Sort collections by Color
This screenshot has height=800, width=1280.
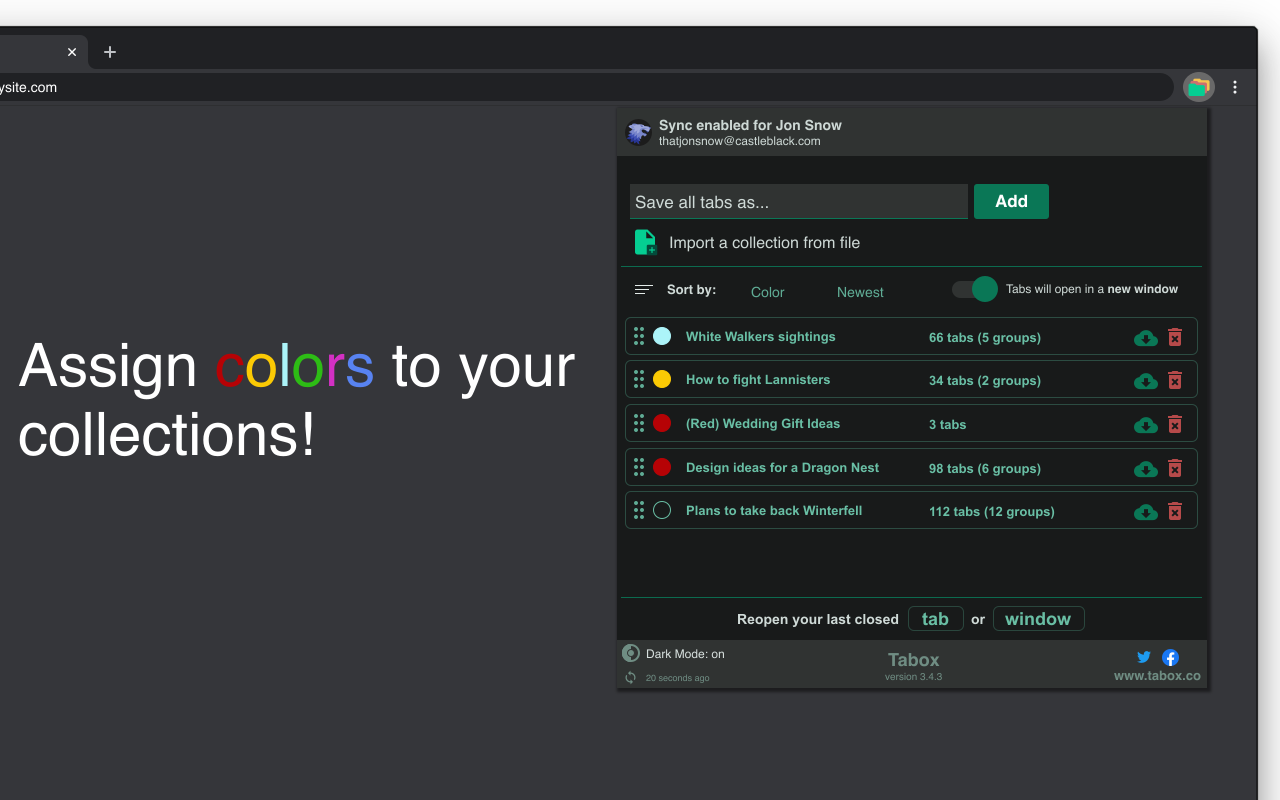coord(767,292)
